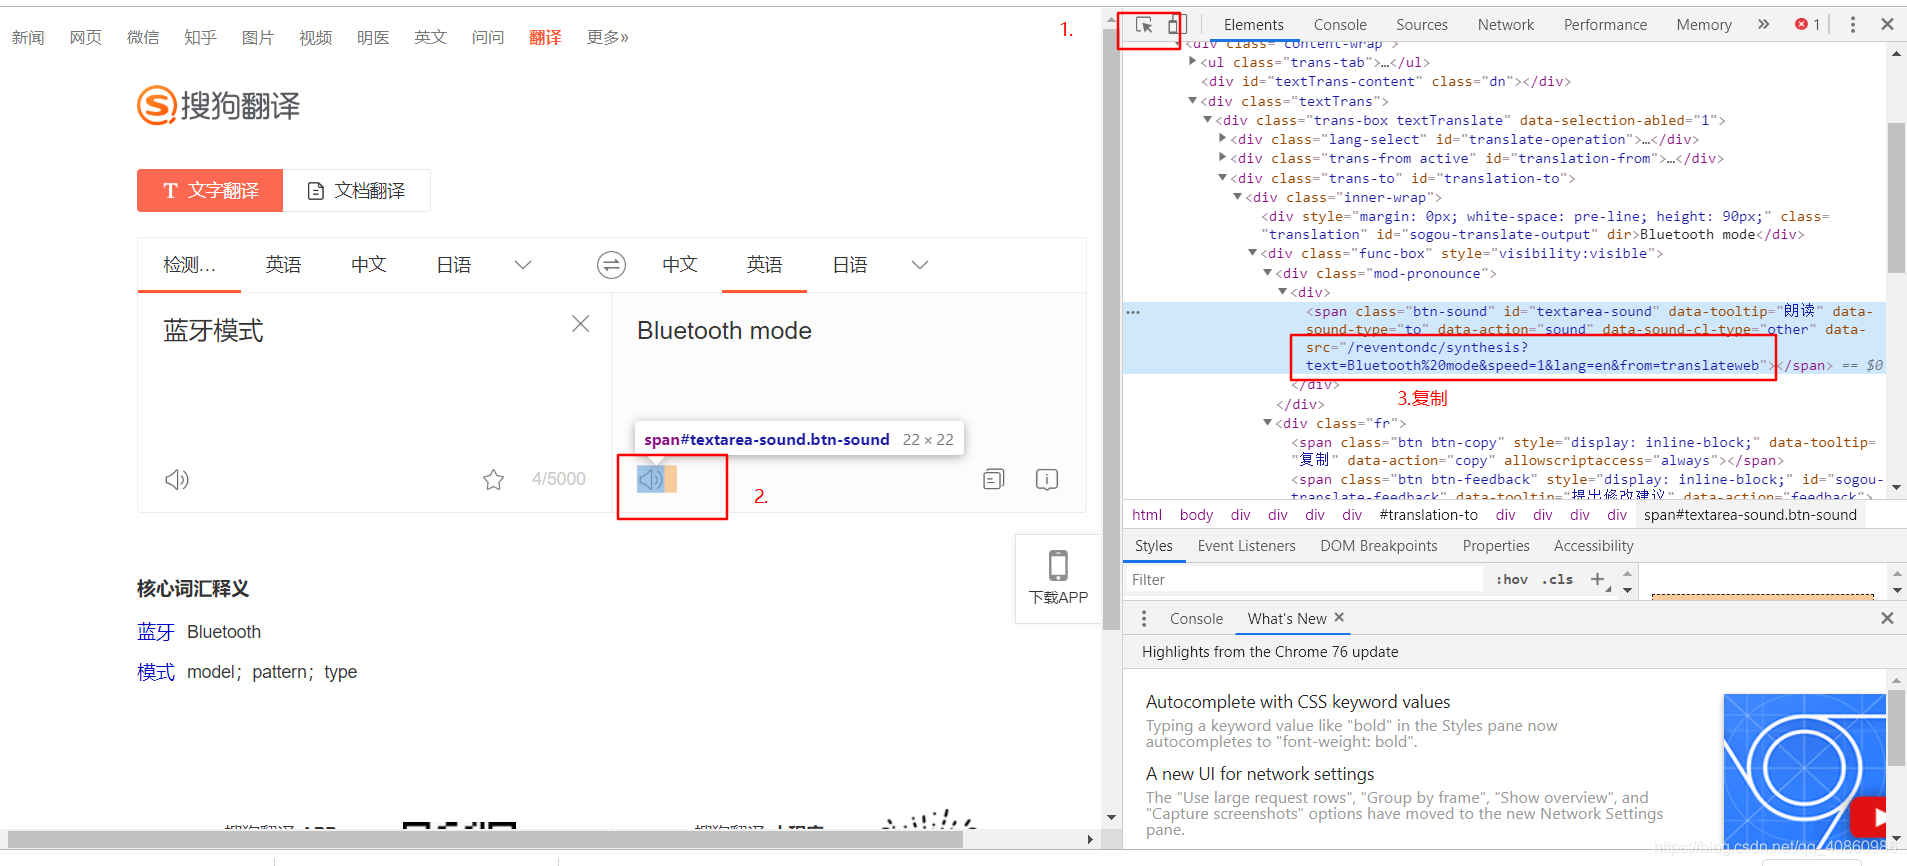The image size is (1907, 866).
Task: Open 知乎 in the top navigation
Action: point(200,37)
